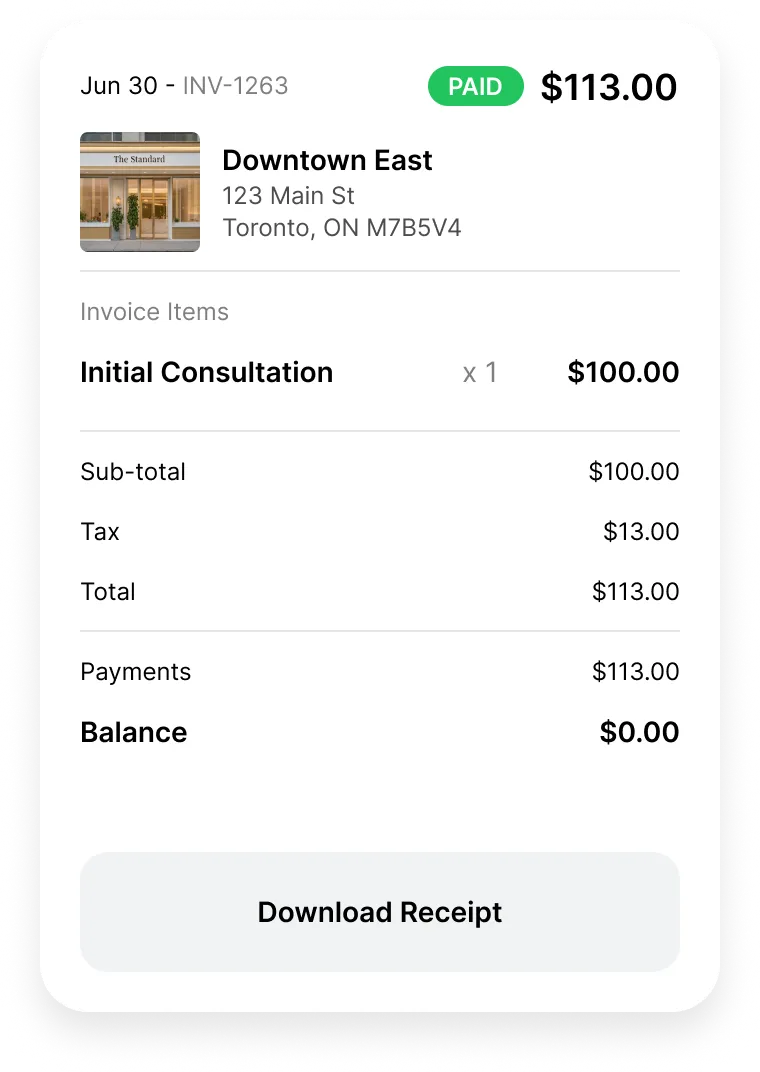This screenshot has width=760, height=1072.
Task: Click the Download Receipt button
Action: click(x=379, y=911)
